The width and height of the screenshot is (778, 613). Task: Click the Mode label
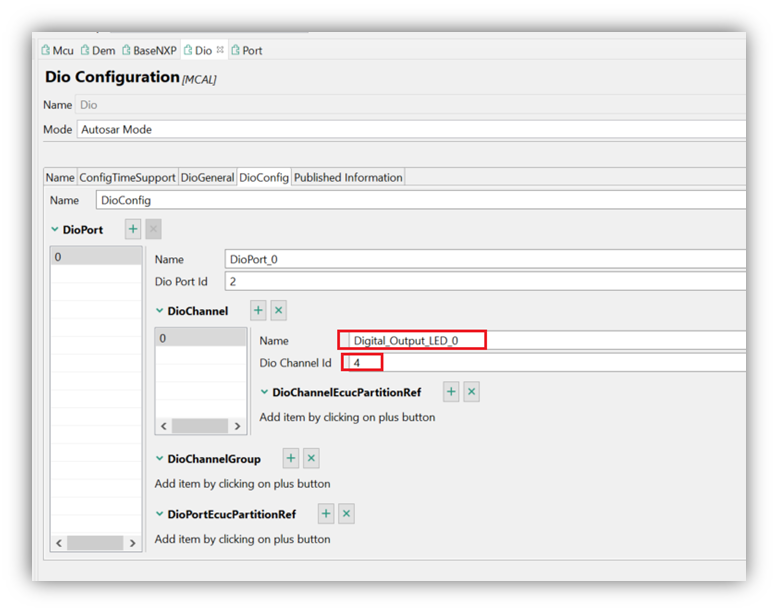pyautogui.click(x=58, y=130)
